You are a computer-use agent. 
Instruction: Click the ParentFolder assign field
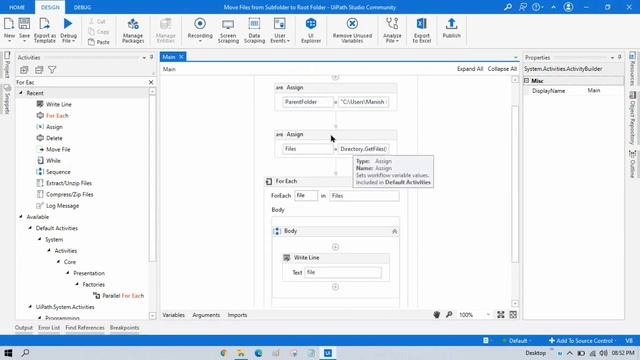coord(308,102)
